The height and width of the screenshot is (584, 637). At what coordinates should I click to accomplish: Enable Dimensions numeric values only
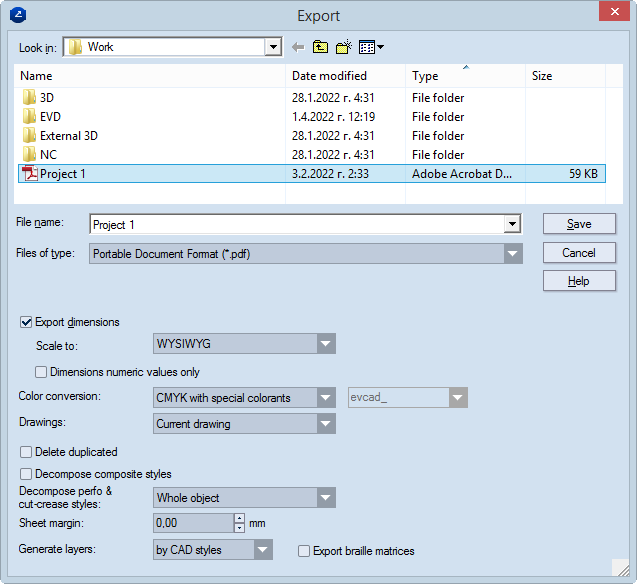41,372
